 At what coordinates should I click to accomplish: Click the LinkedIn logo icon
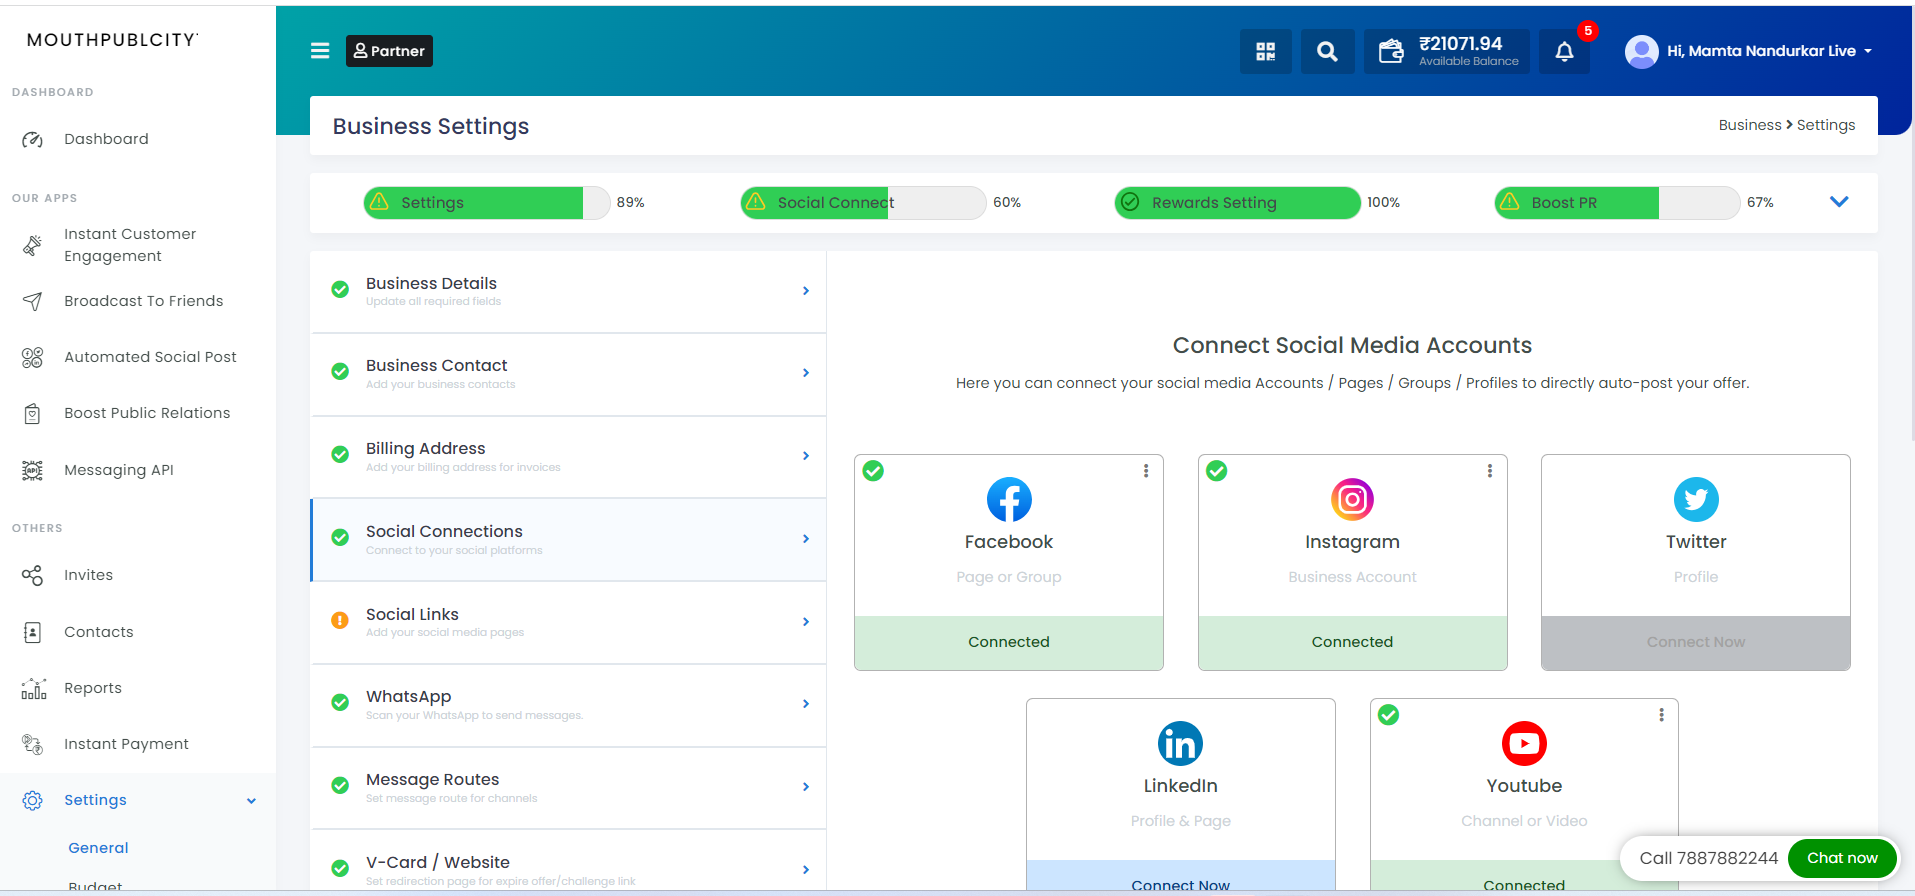pyautogui.click(x=1180, y=743)
